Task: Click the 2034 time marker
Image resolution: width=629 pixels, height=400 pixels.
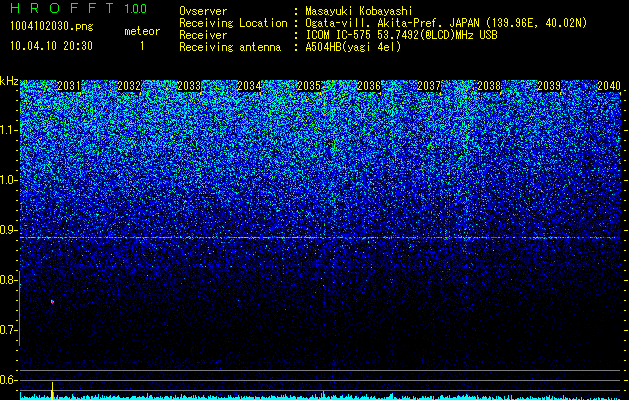Action: [x=249, y=86]
